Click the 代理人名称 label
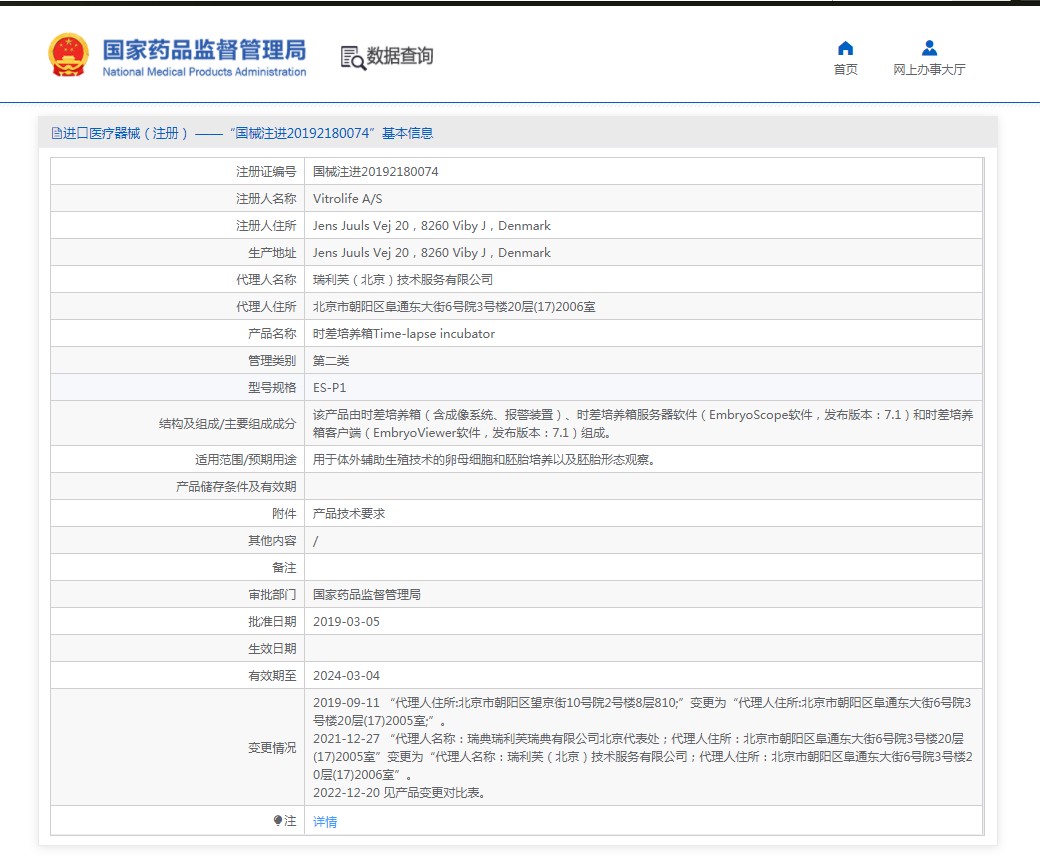This screenshot has height=856, width=1040. click(x=266, y=280)
